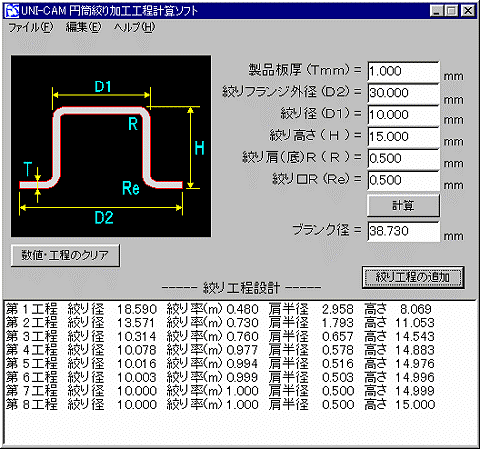Select the 絞り高さ (H) input field
Viewport: 480px width, 449px height.
coord(403,137)
